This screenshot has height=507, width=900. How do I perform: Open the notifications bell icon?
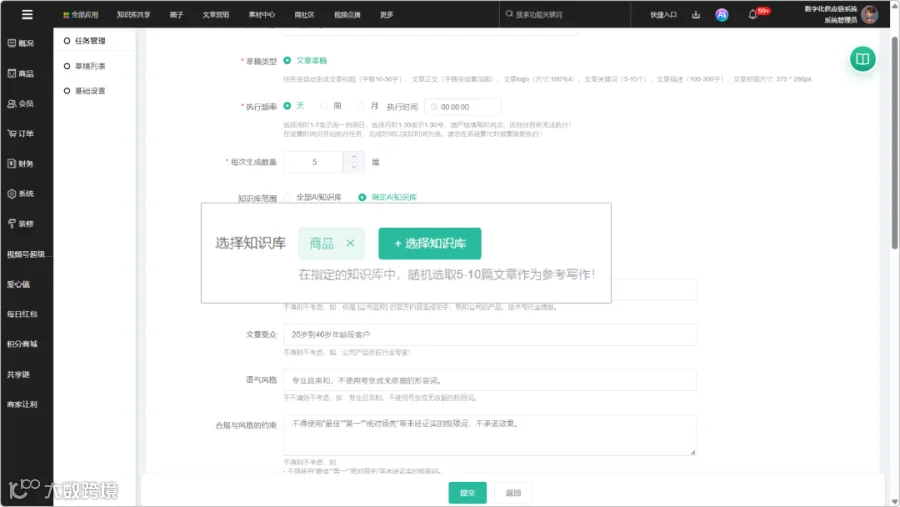click(x=752, y=15)
